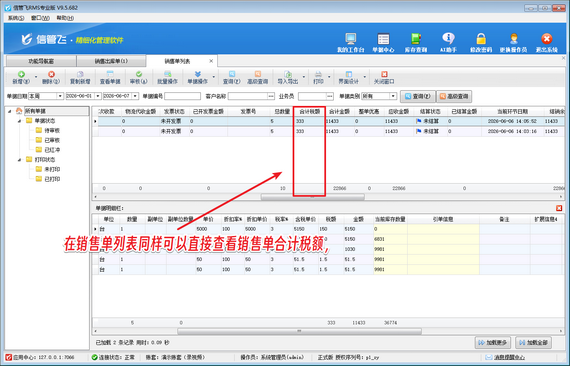Select the 销售单列表 tab
This screenshot has width=570, height=366.
(x=177, y=61)
